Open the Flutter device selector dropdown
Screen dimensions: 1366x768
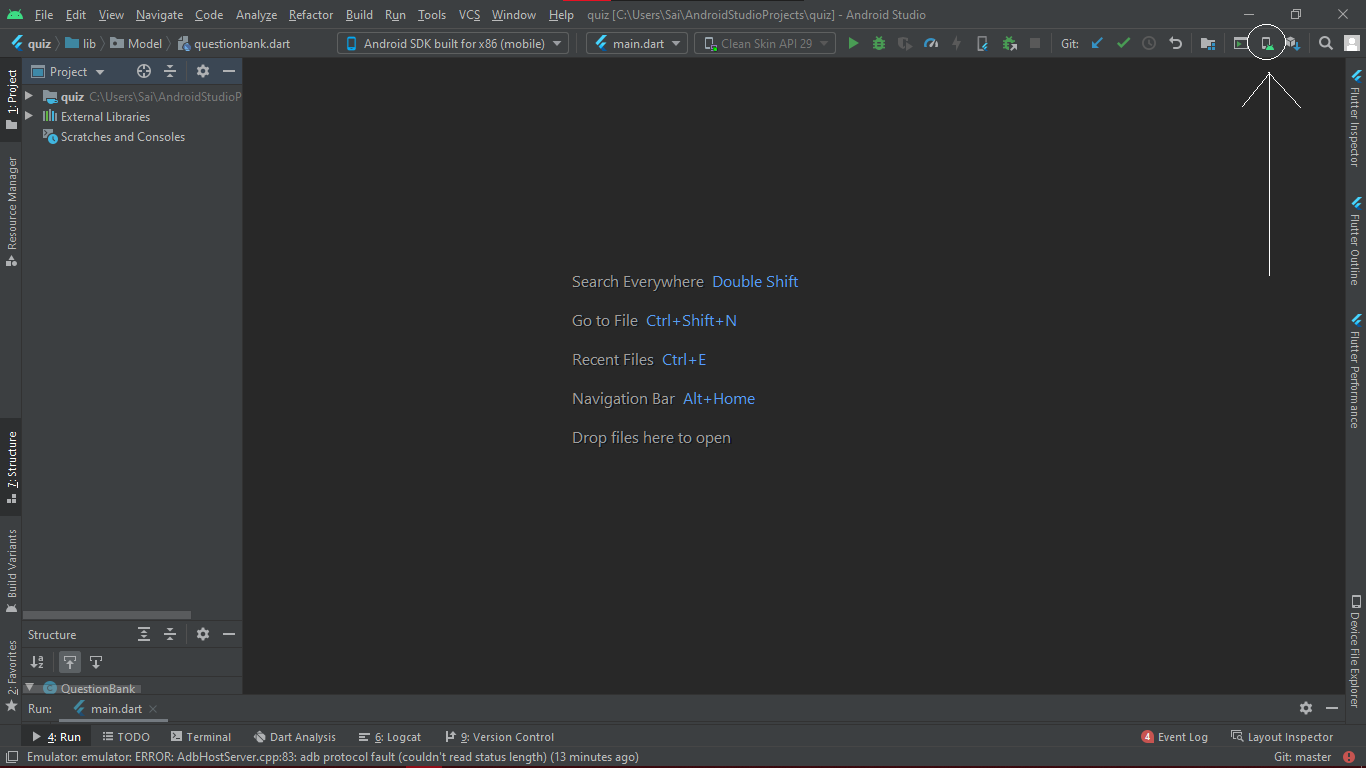(x=453, y=43)
